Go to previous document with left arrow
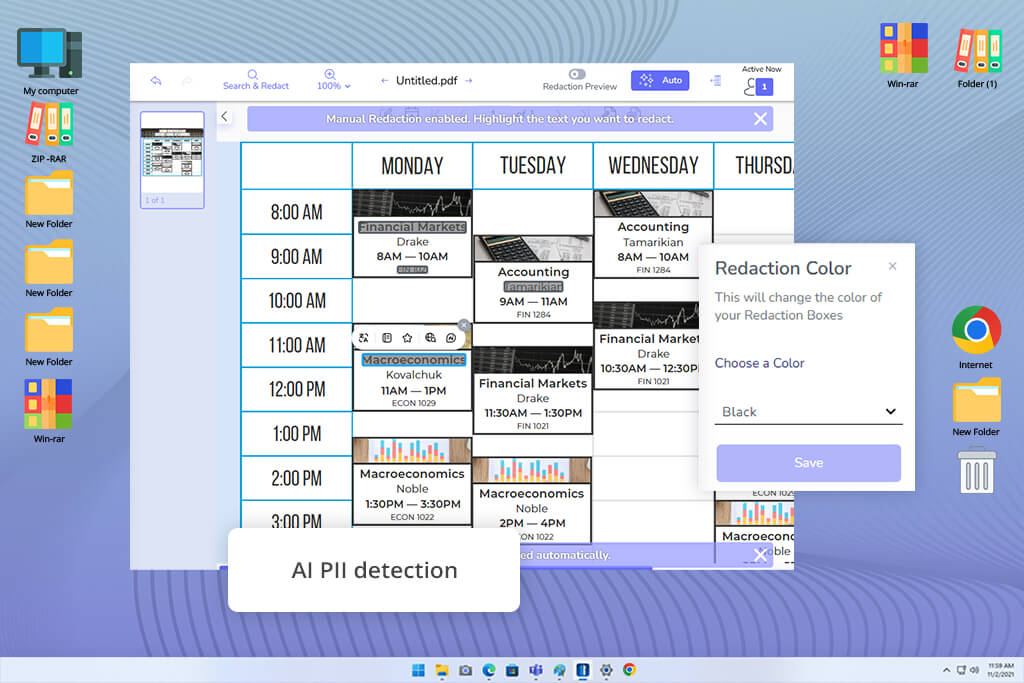 tap(384, 80)
